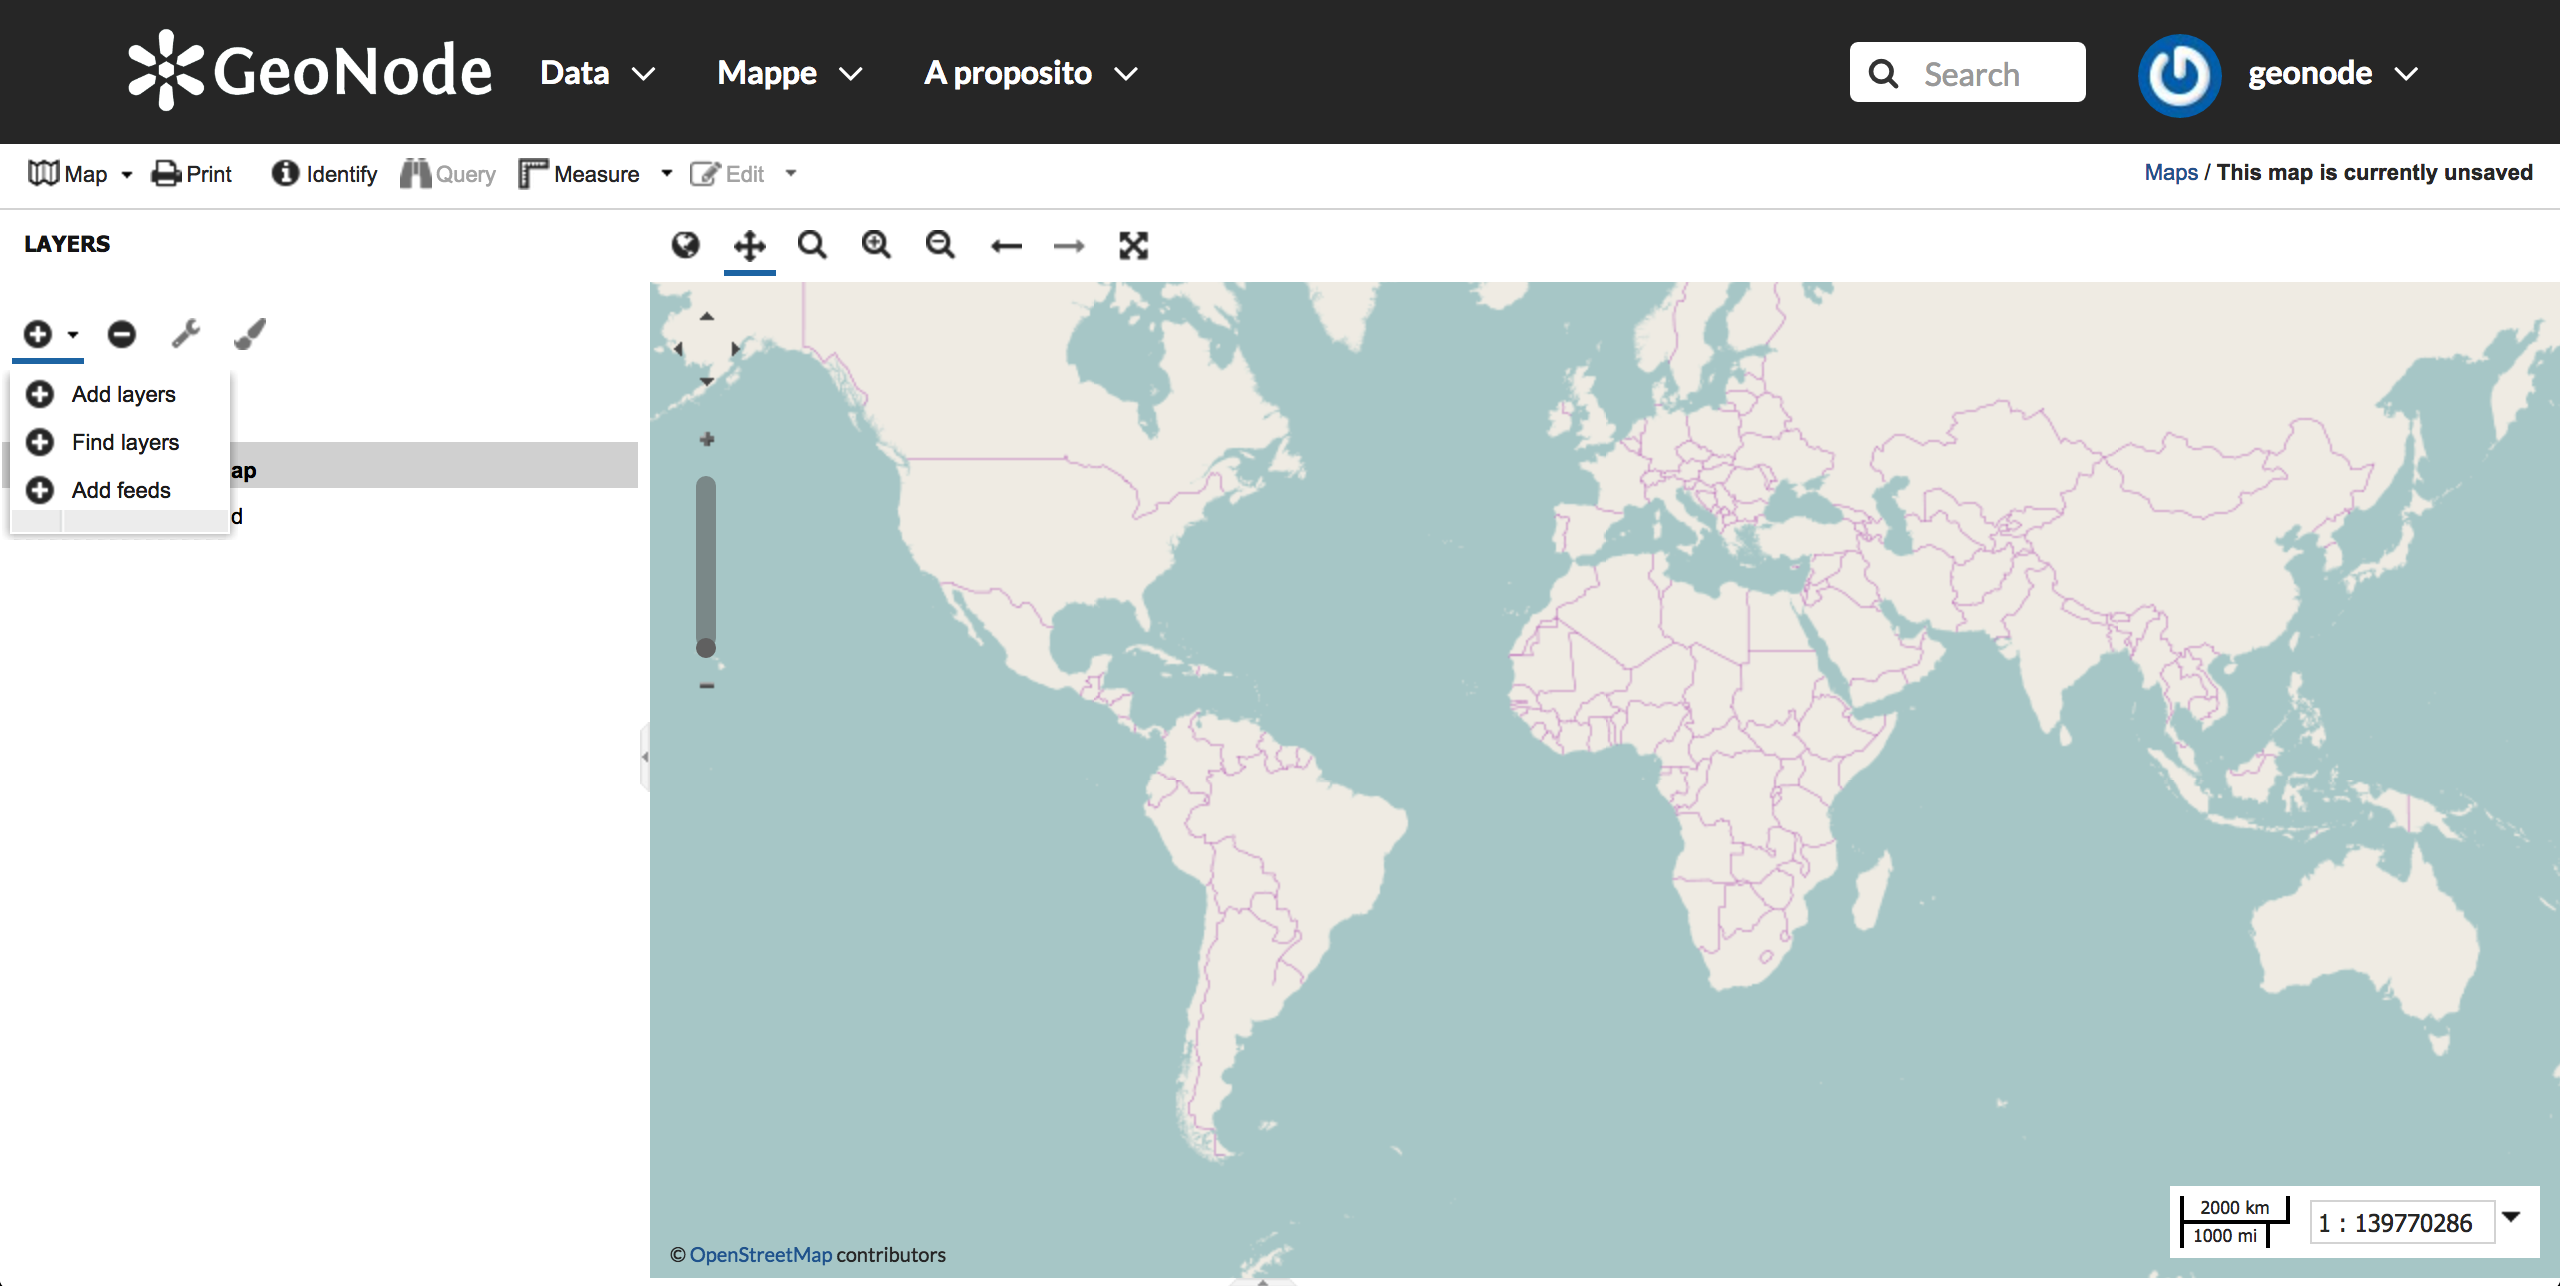Open the Mappe menu
2560x1286 pixels.
tap(789, 72)
